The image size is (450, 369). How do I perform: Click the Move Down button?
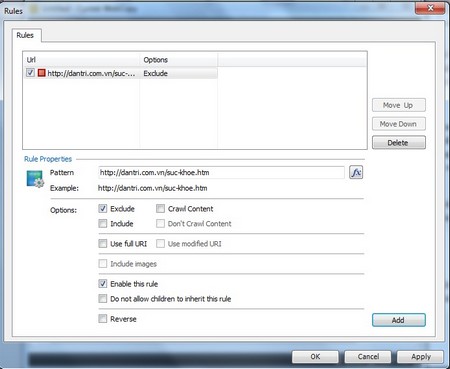[x=399, y=124]
